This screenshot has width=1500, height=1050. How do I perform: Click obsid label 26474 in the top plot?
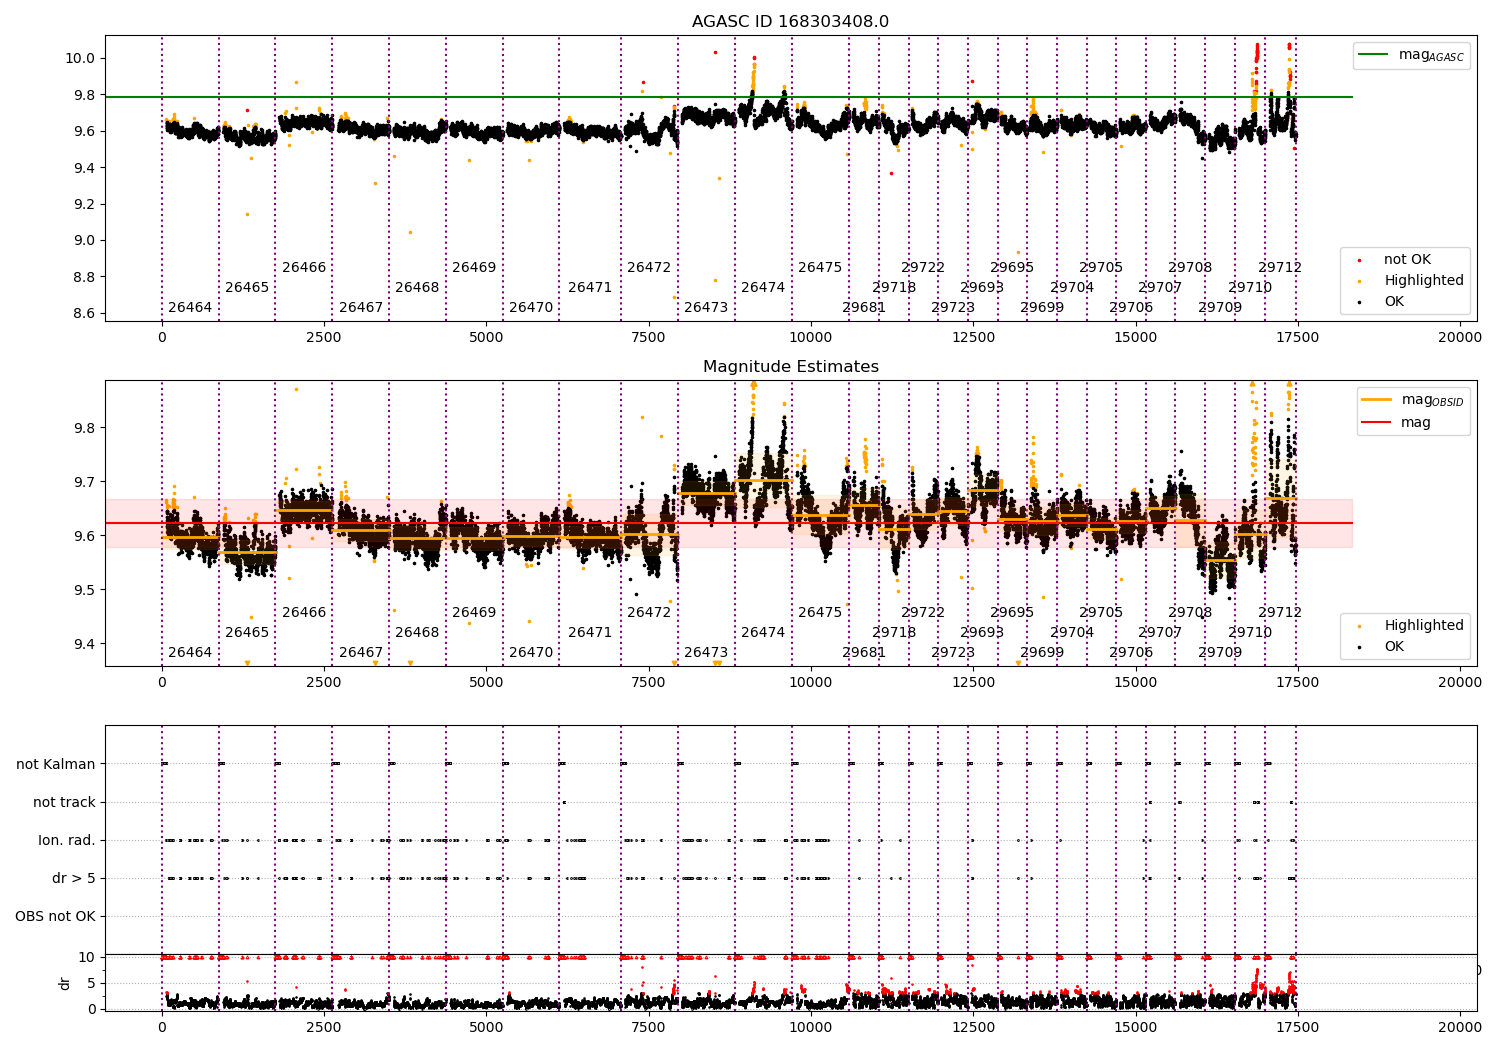tap(763, 287)
